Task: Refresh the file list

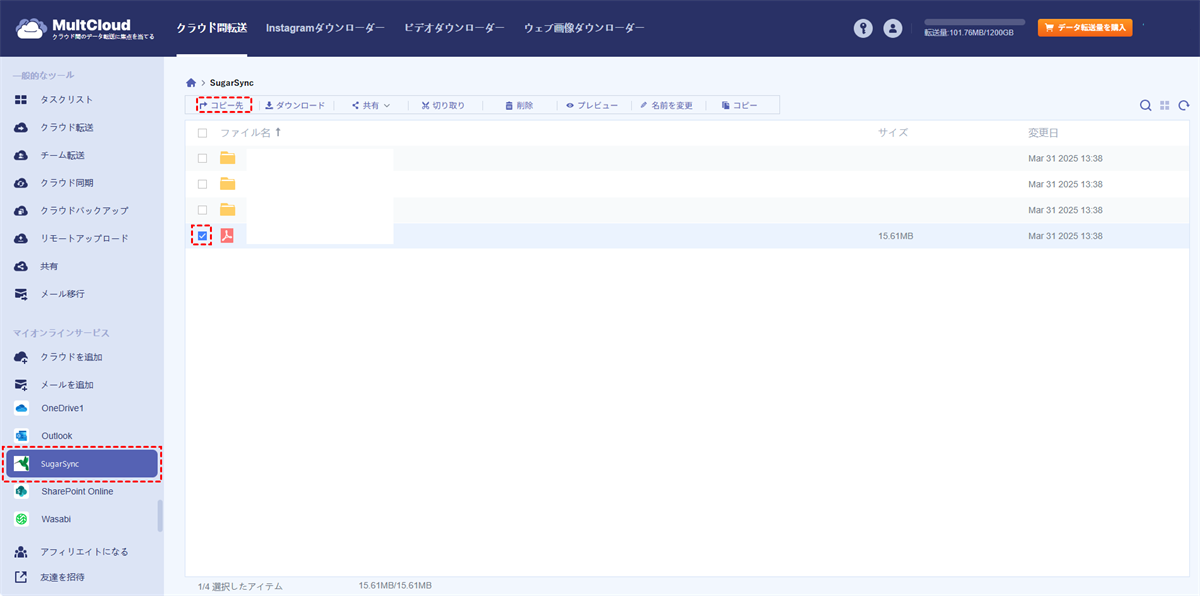Action: point(1184,105)
